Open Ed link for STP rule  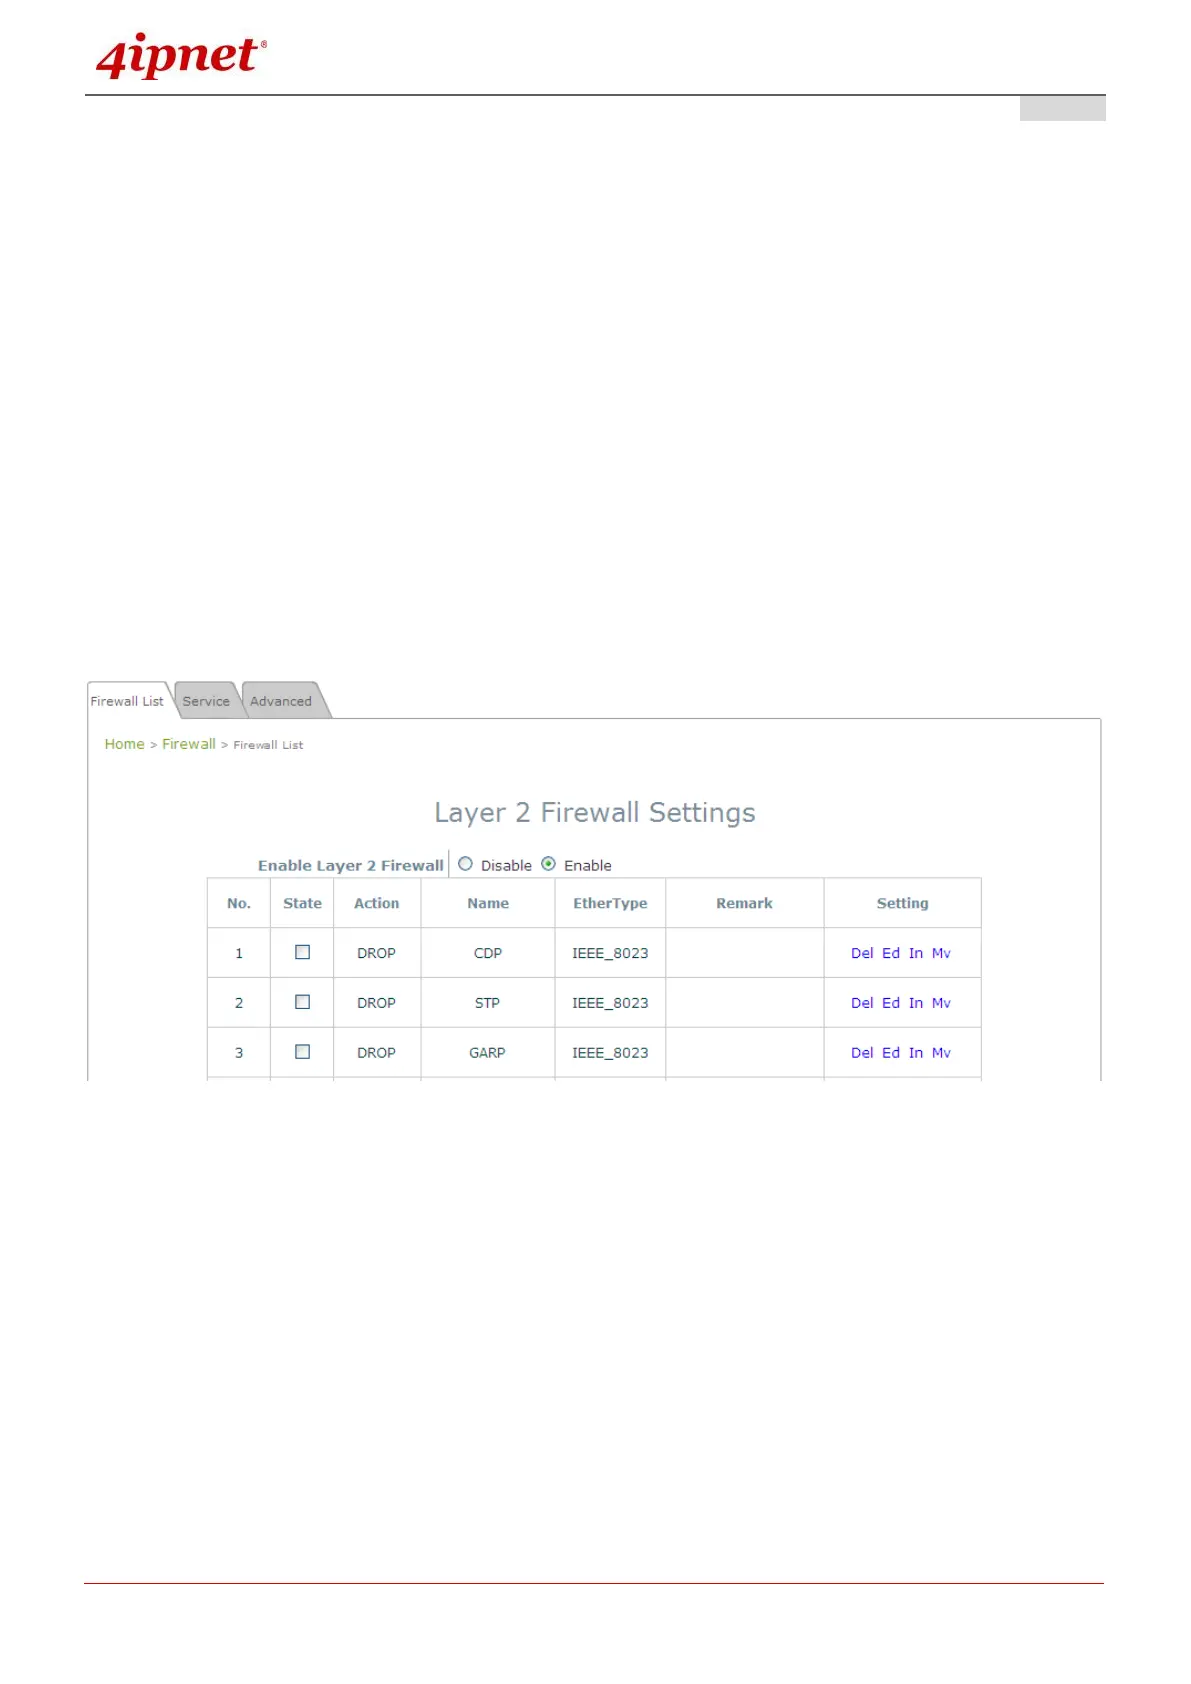pos(891,1003)
